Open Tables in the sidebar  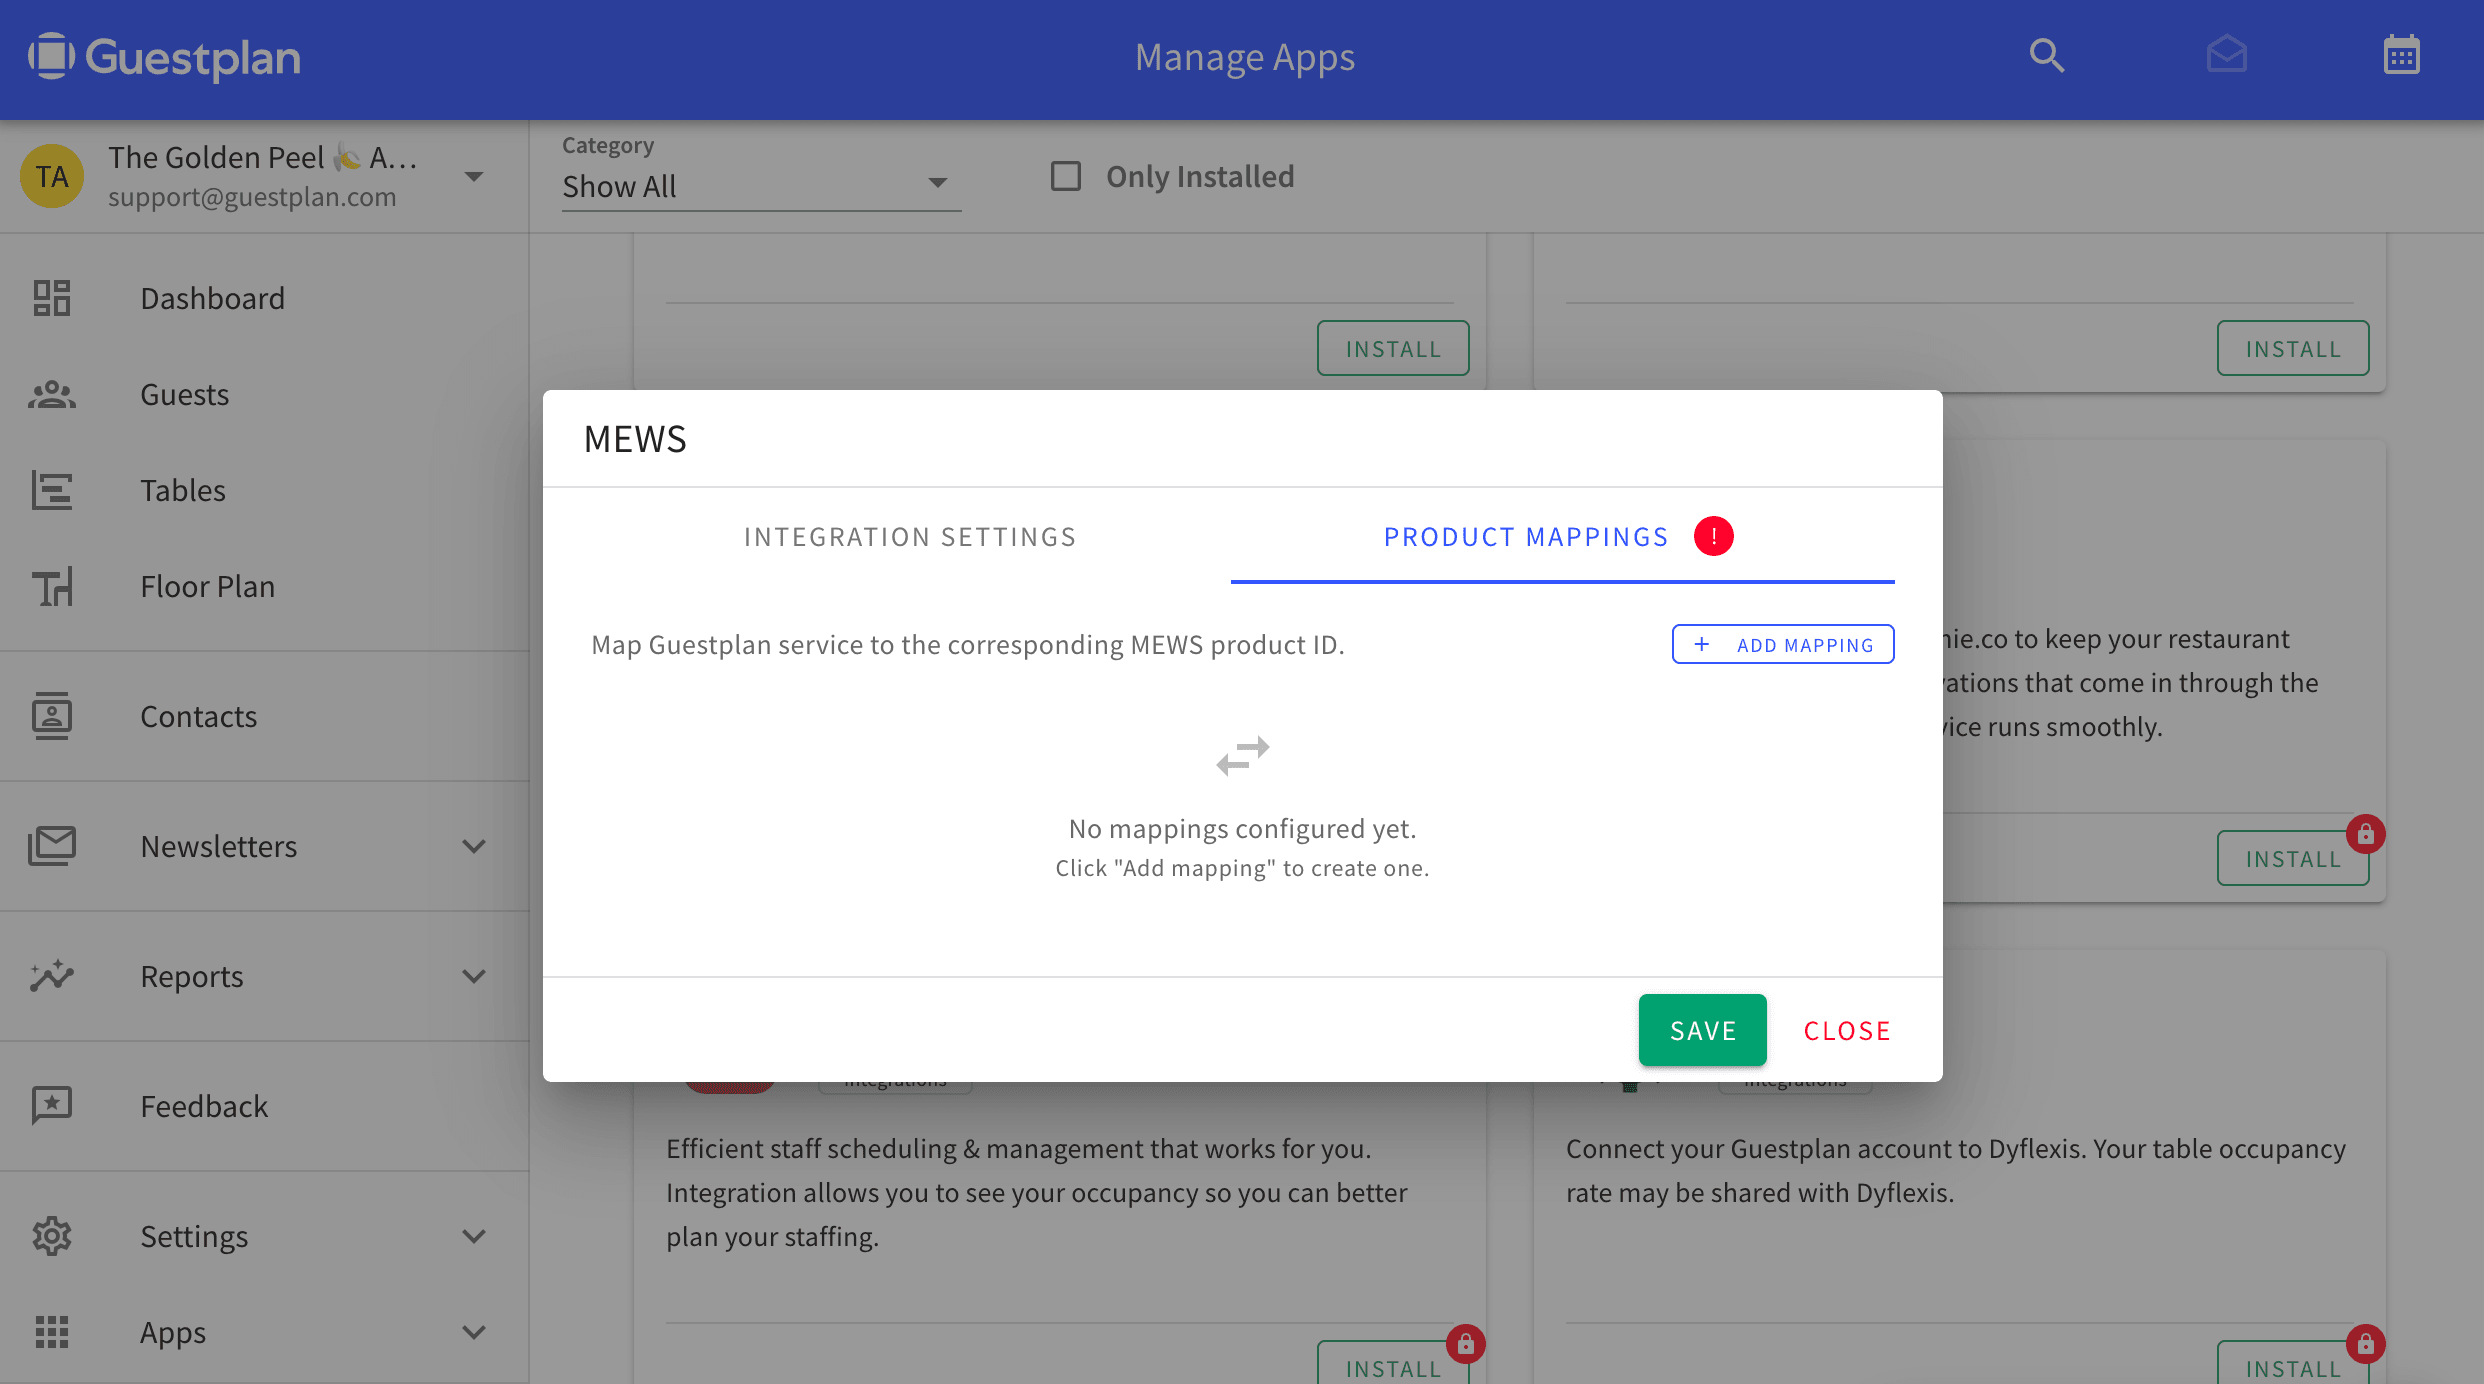pyautogui.click(x=264, y=490)
